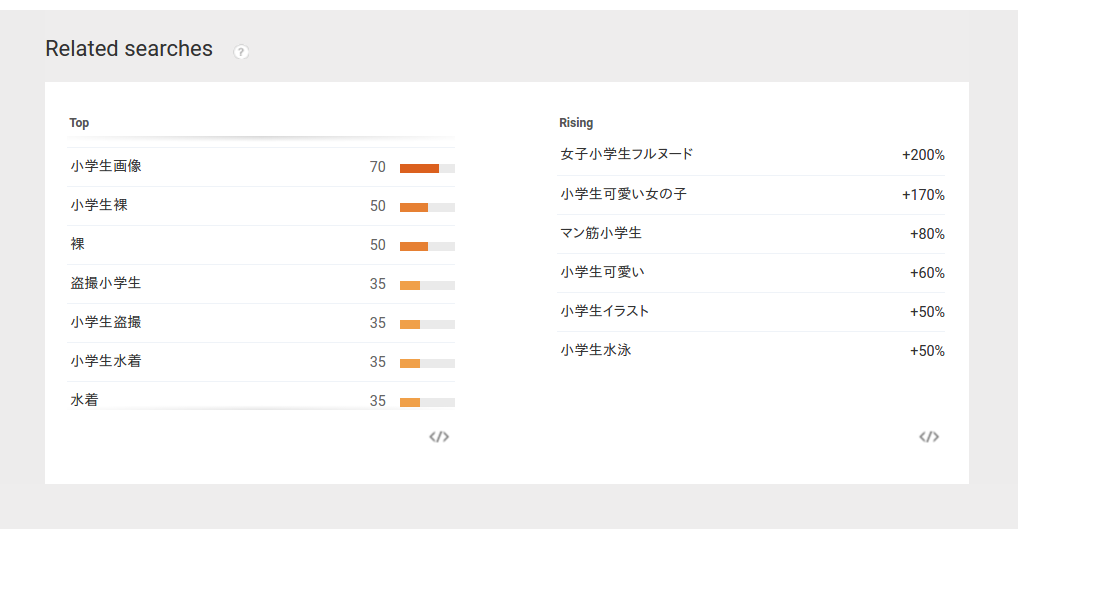Click the score 35 in the bottom Top row
This screenshot has height=608, width=1113.
tap(377, 401)
